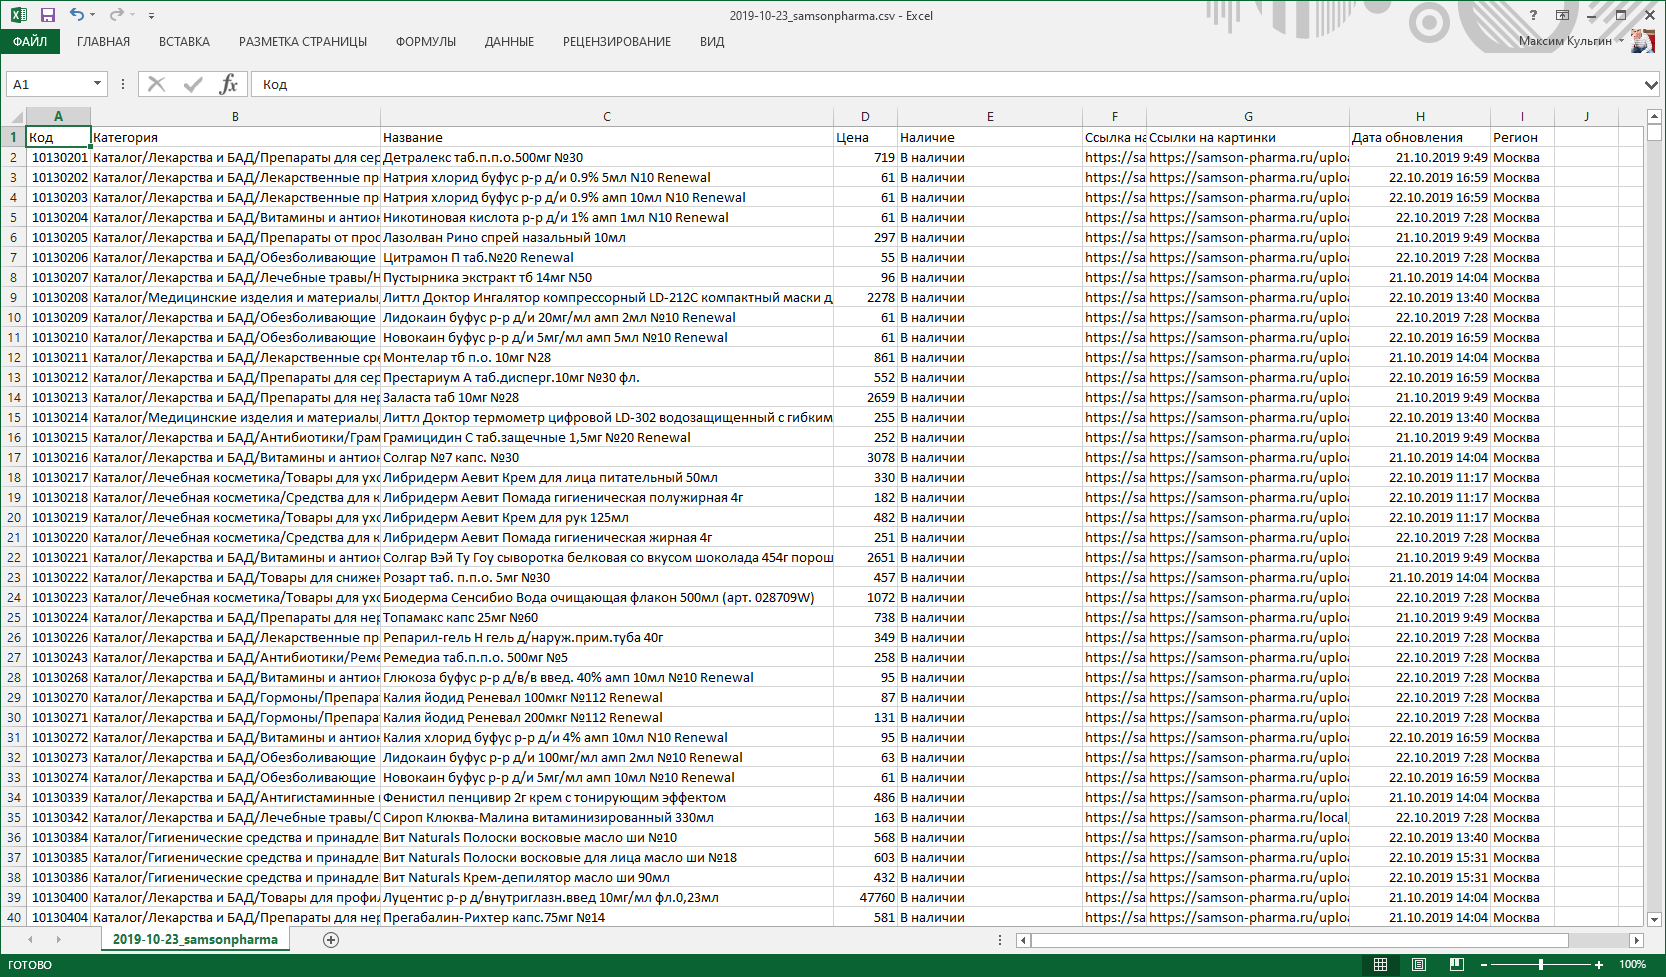
Task: Click next sheet navigation arrow
Action: point(58,939)
